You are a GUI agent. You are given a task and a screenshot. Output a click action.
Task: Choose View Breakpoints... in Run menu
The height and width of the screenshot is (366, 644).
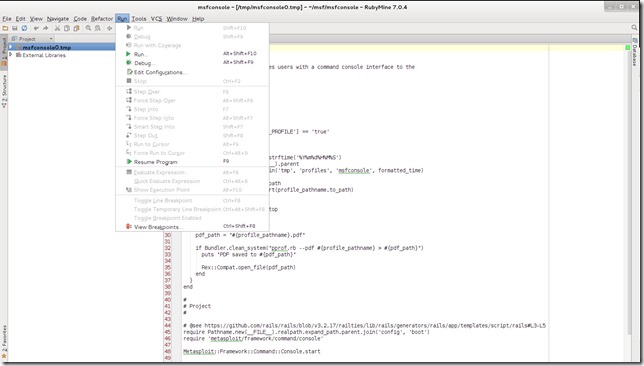pyautogui.click(x=192, y=227)
